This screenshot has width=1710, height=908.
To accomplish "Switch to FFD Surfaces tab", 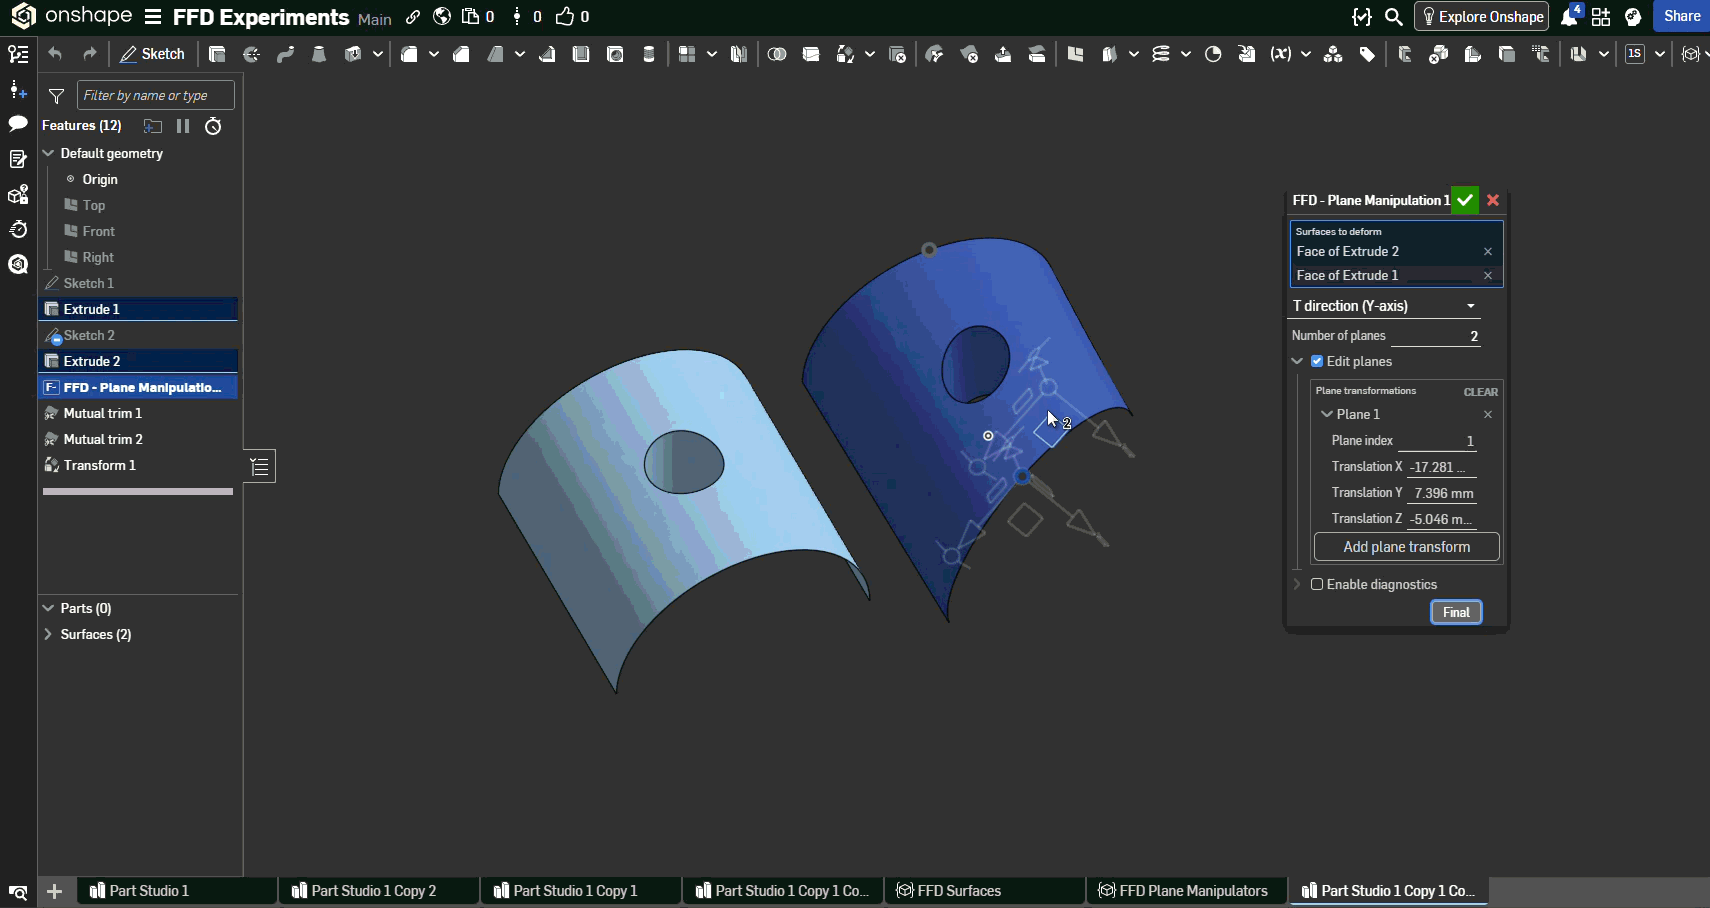I will point(958,891).
